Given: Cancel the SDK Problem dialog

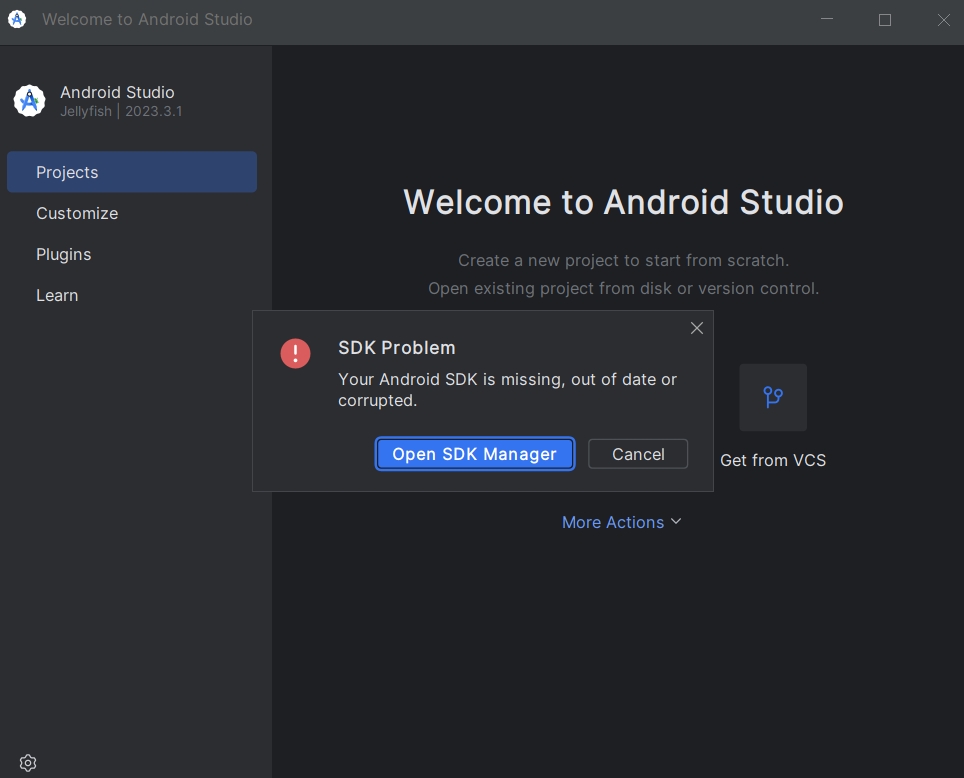Looking at the screenshot, I should (638, 454).
